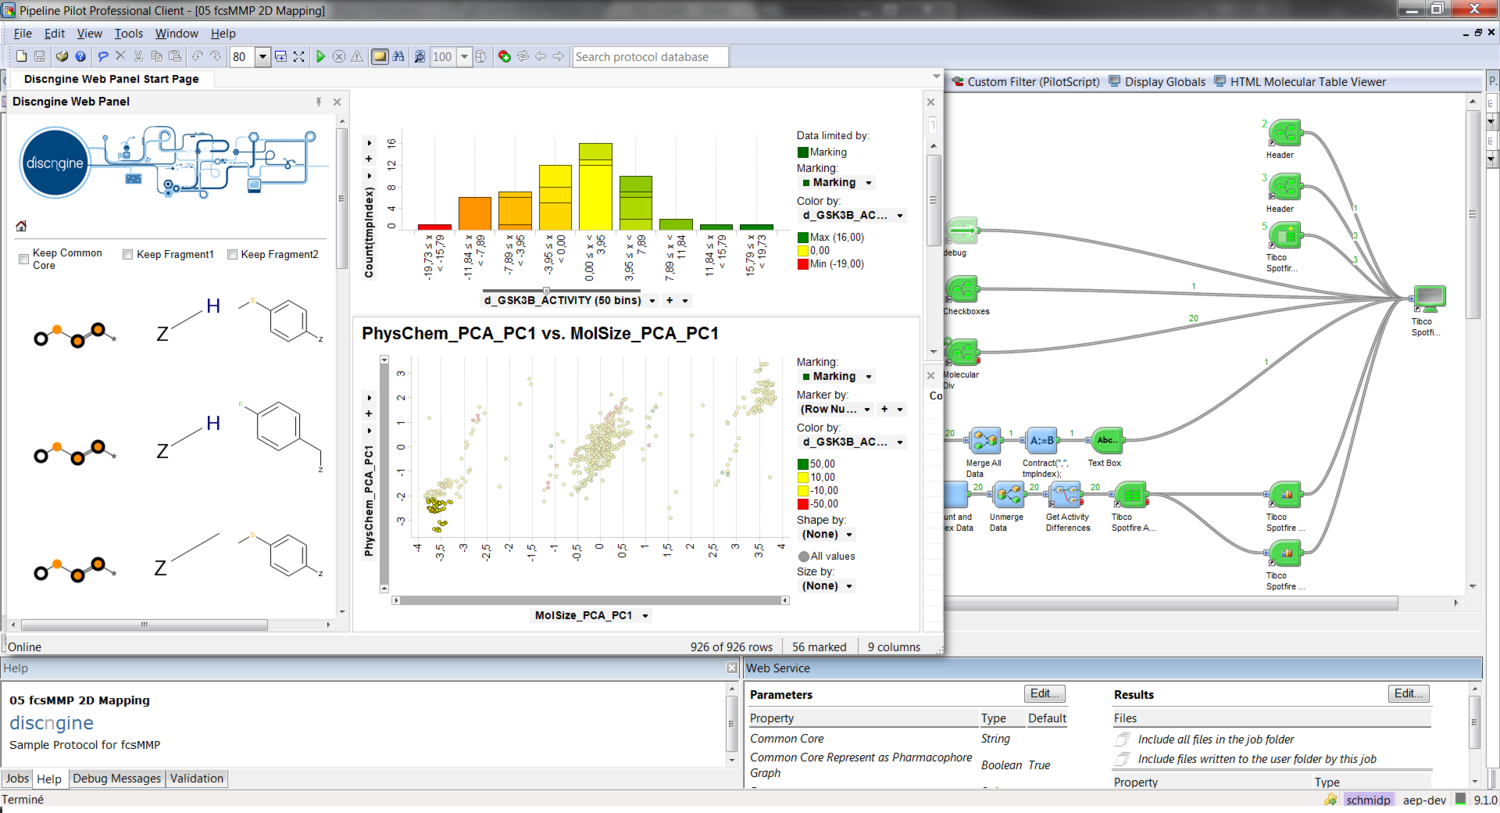Screen dimensions: 1500x813
Task: Select the monitor-shaped Tibco Spotfire viewer node
Action: 1429,297
